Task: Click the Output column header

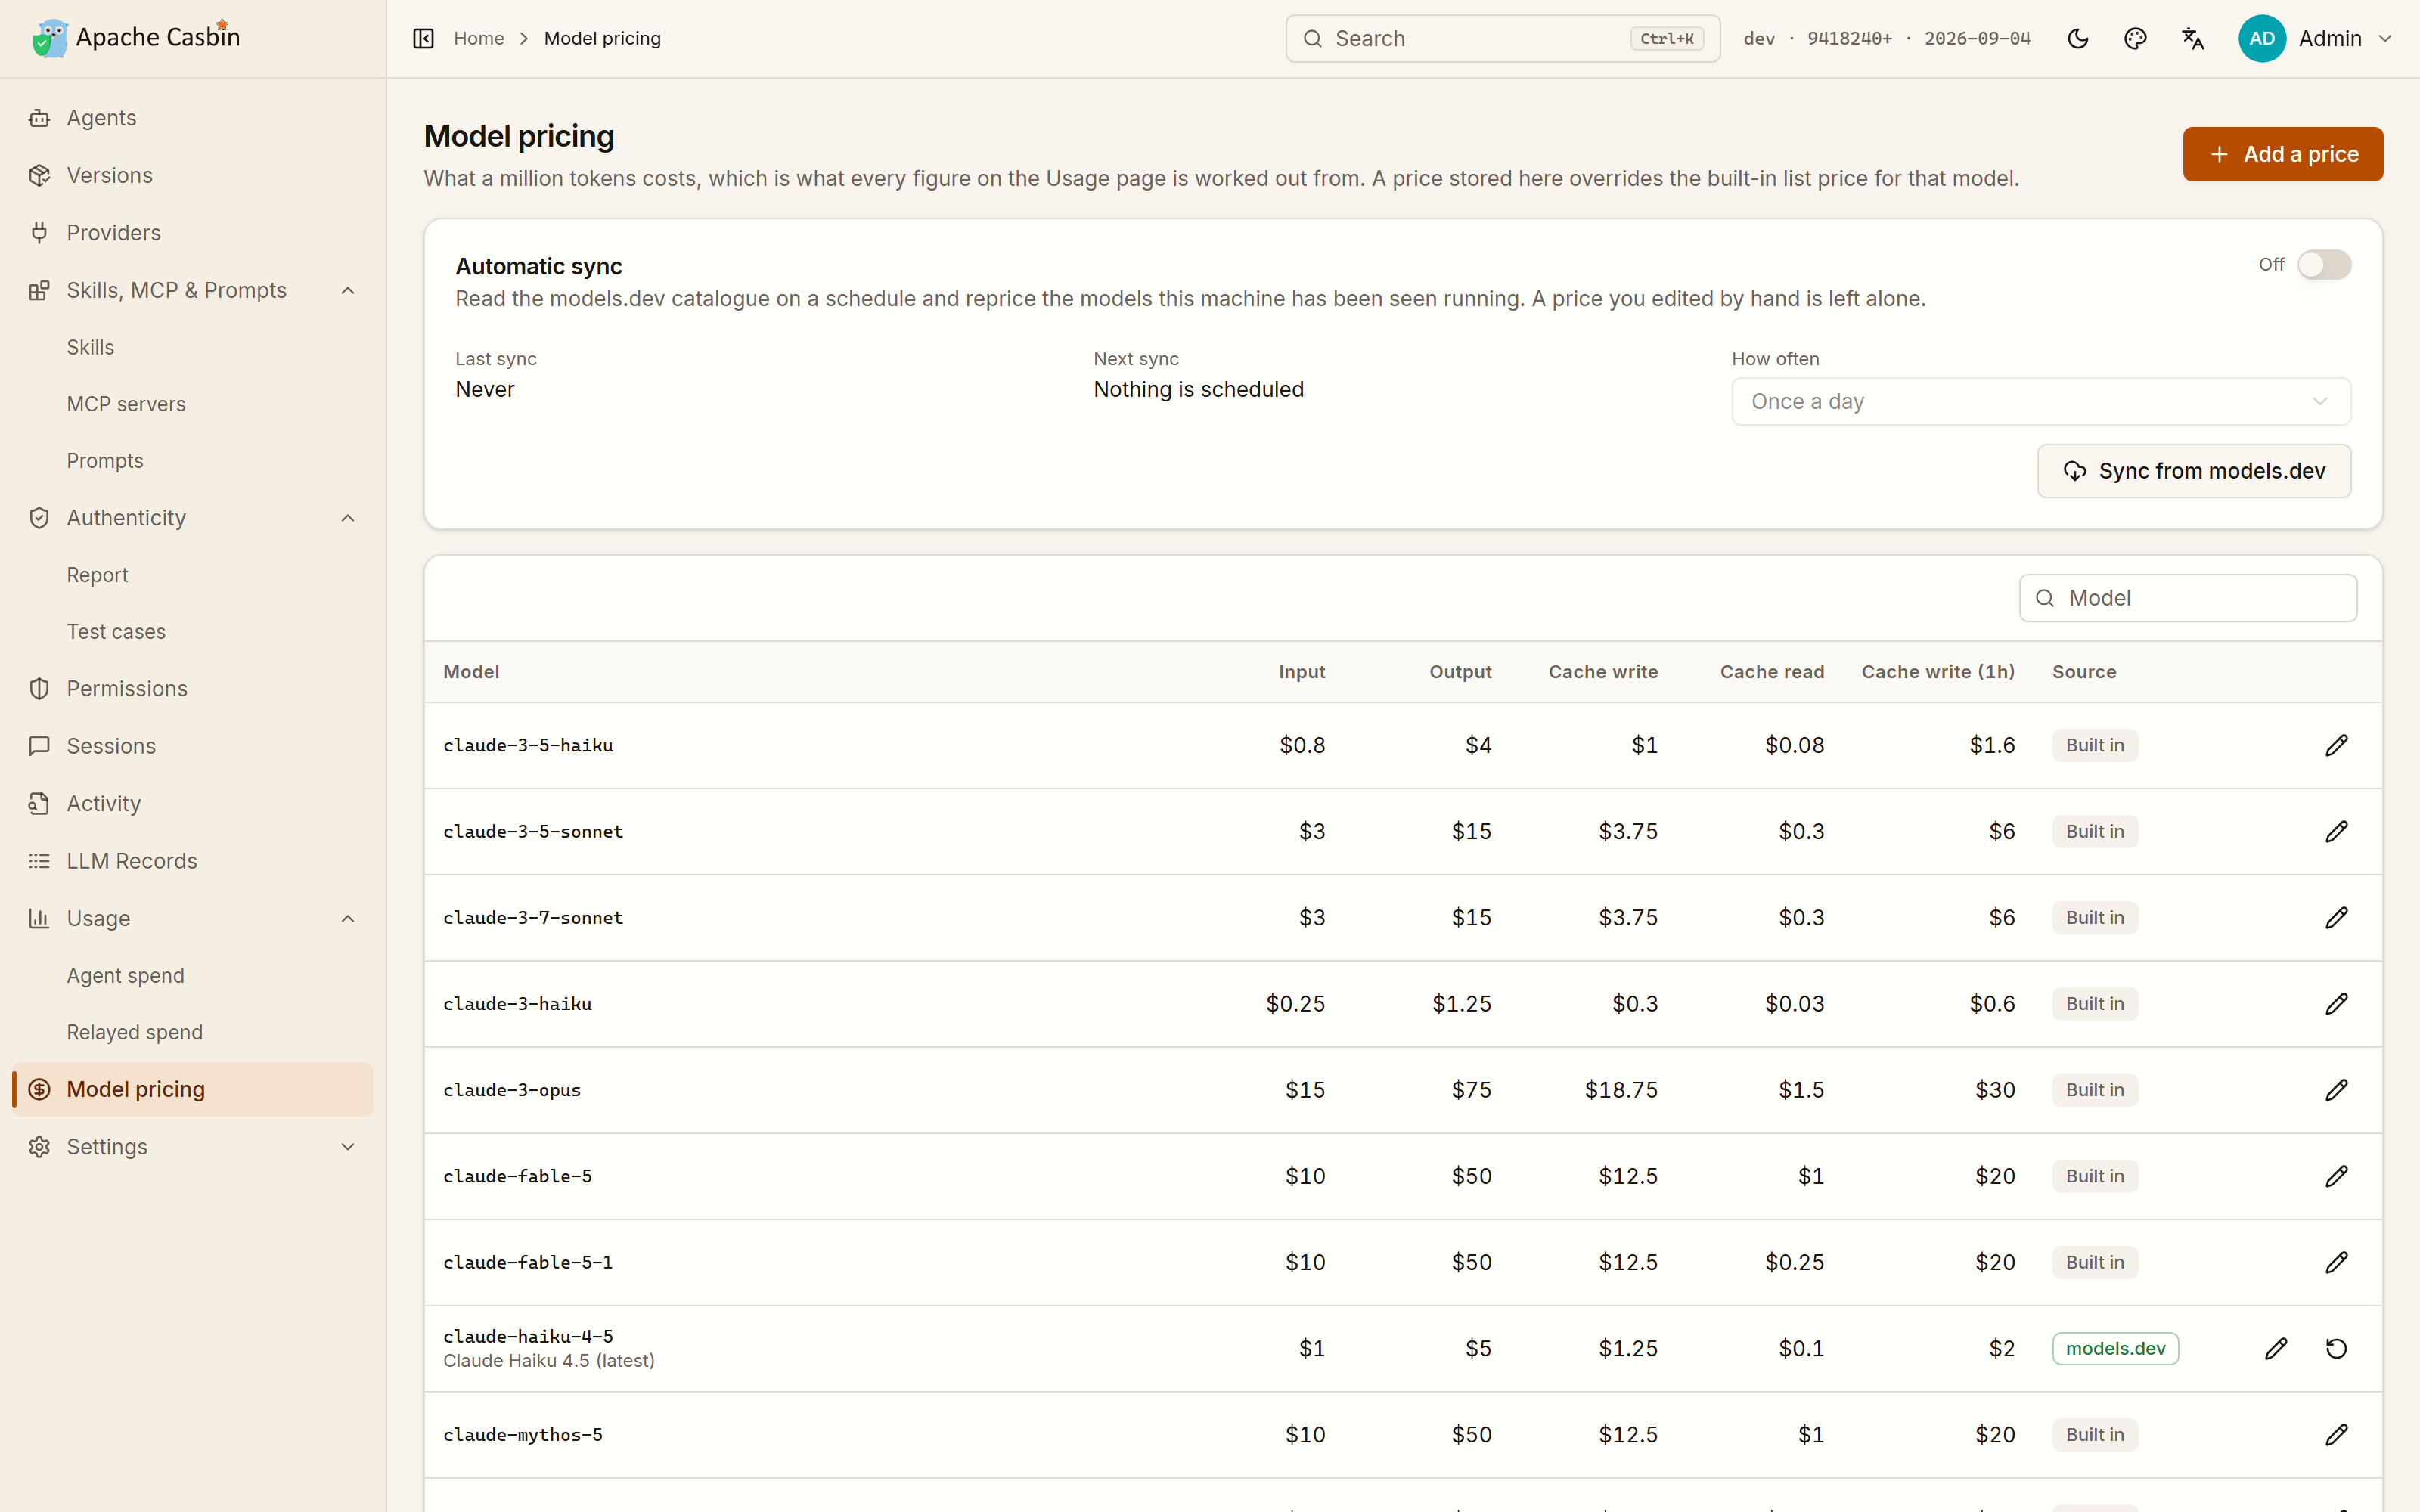Action: coord(1460,672)
